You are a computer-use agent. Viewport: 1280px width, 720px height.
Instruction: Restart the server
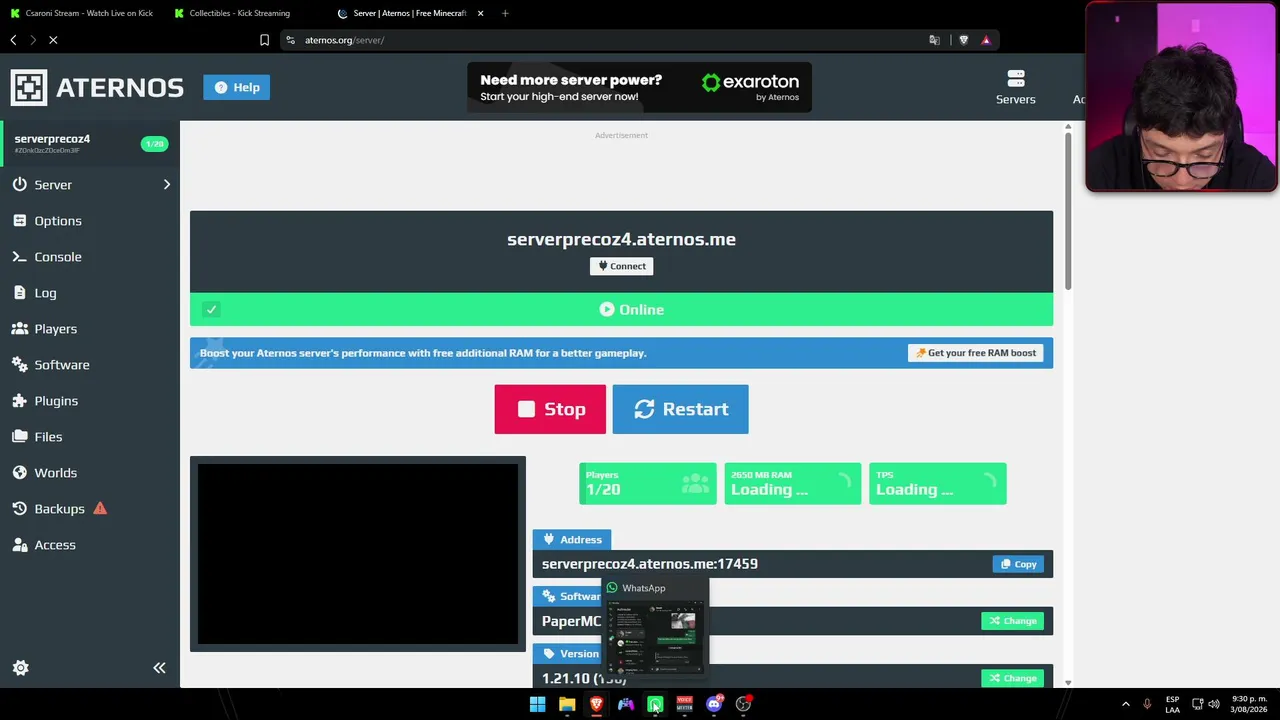click(680, 409)
